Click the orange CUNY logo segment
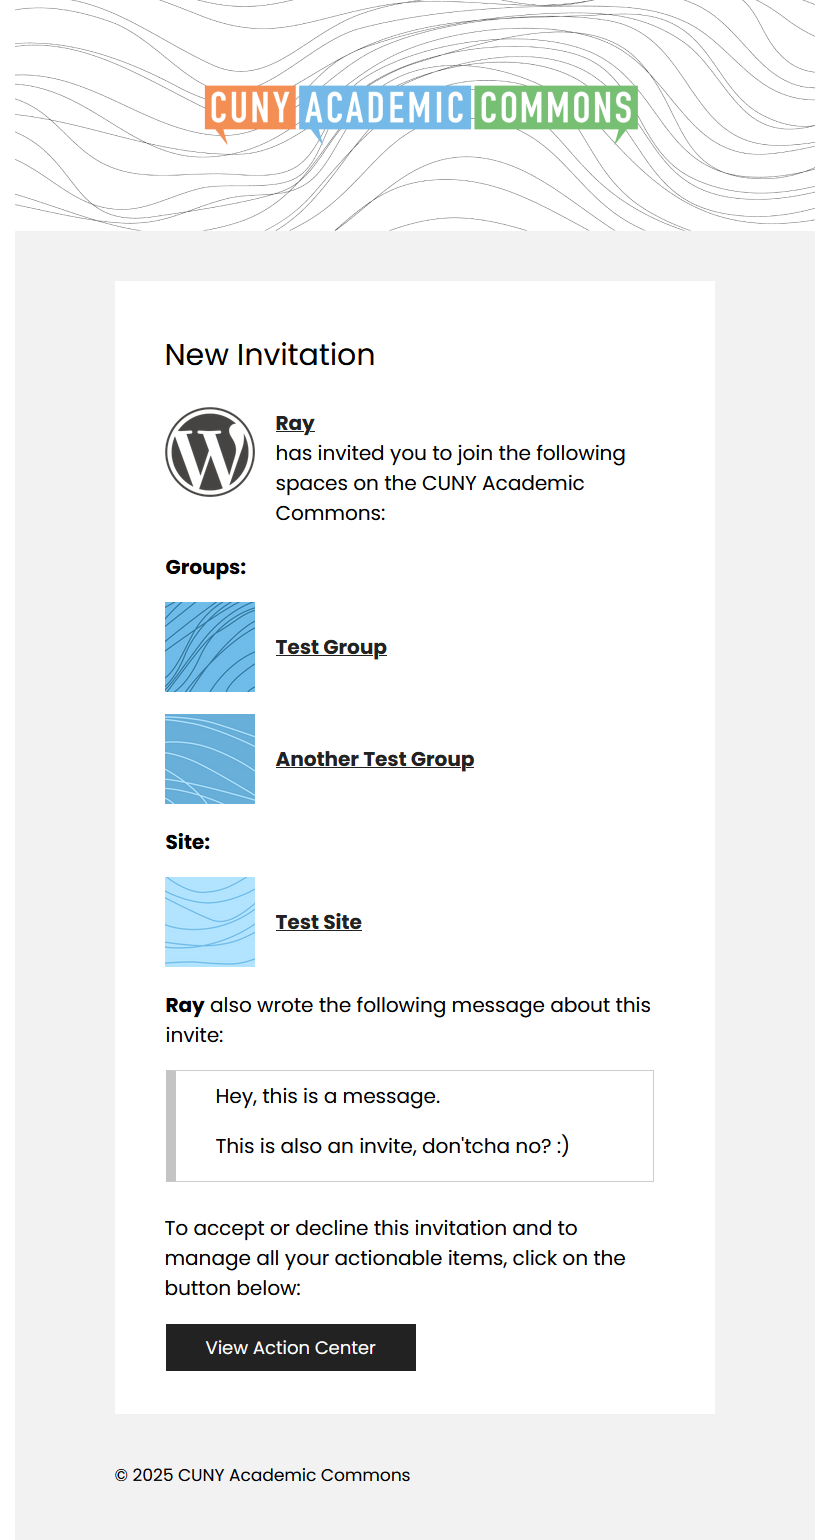 click(250, 108)
